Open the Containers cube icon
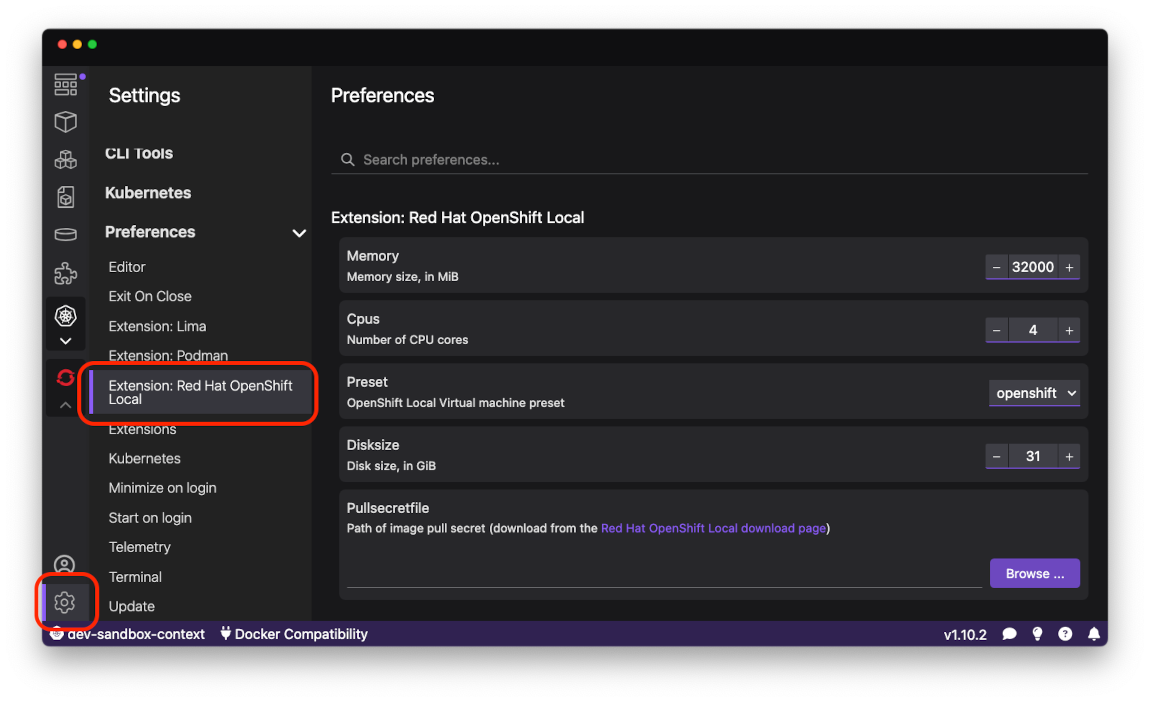The height and width of the screenshot is (702, 1150). 65,122
